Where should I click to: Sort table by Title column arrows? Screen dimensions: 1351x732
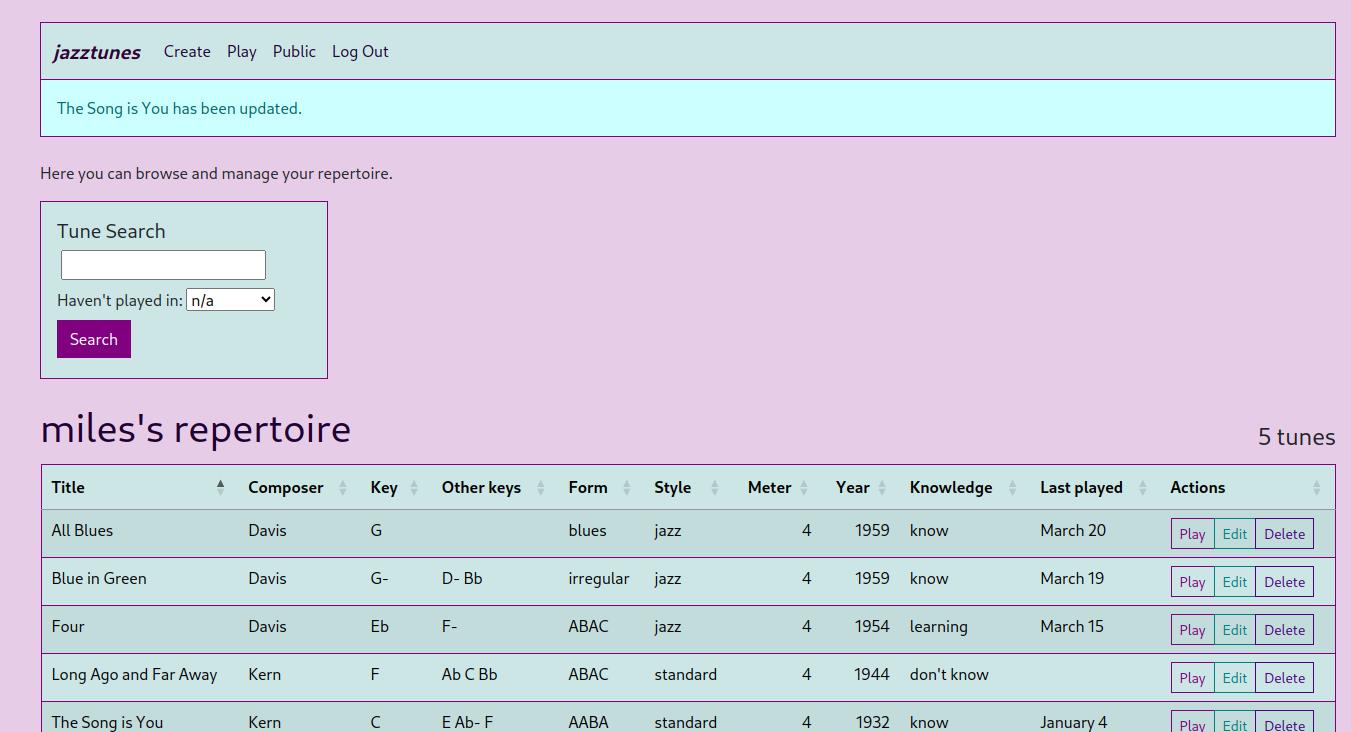pyautogui.click(x=220, y=488)
